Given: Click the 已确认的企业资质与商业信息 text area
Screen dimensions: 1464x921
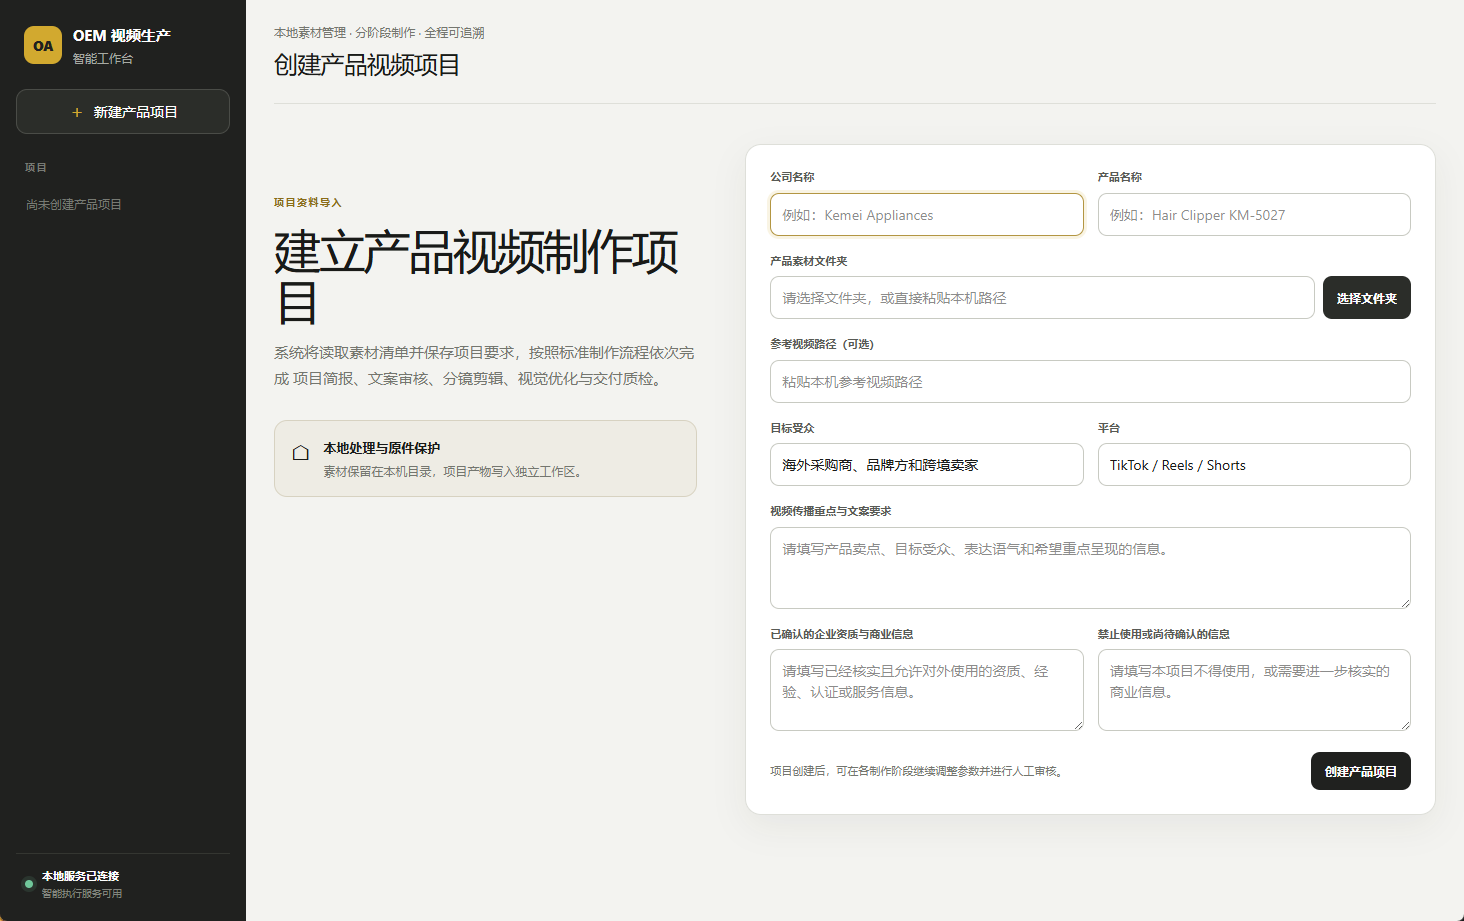Looking at the screenshot, I should pyautogui.click(x=927, y=690).
